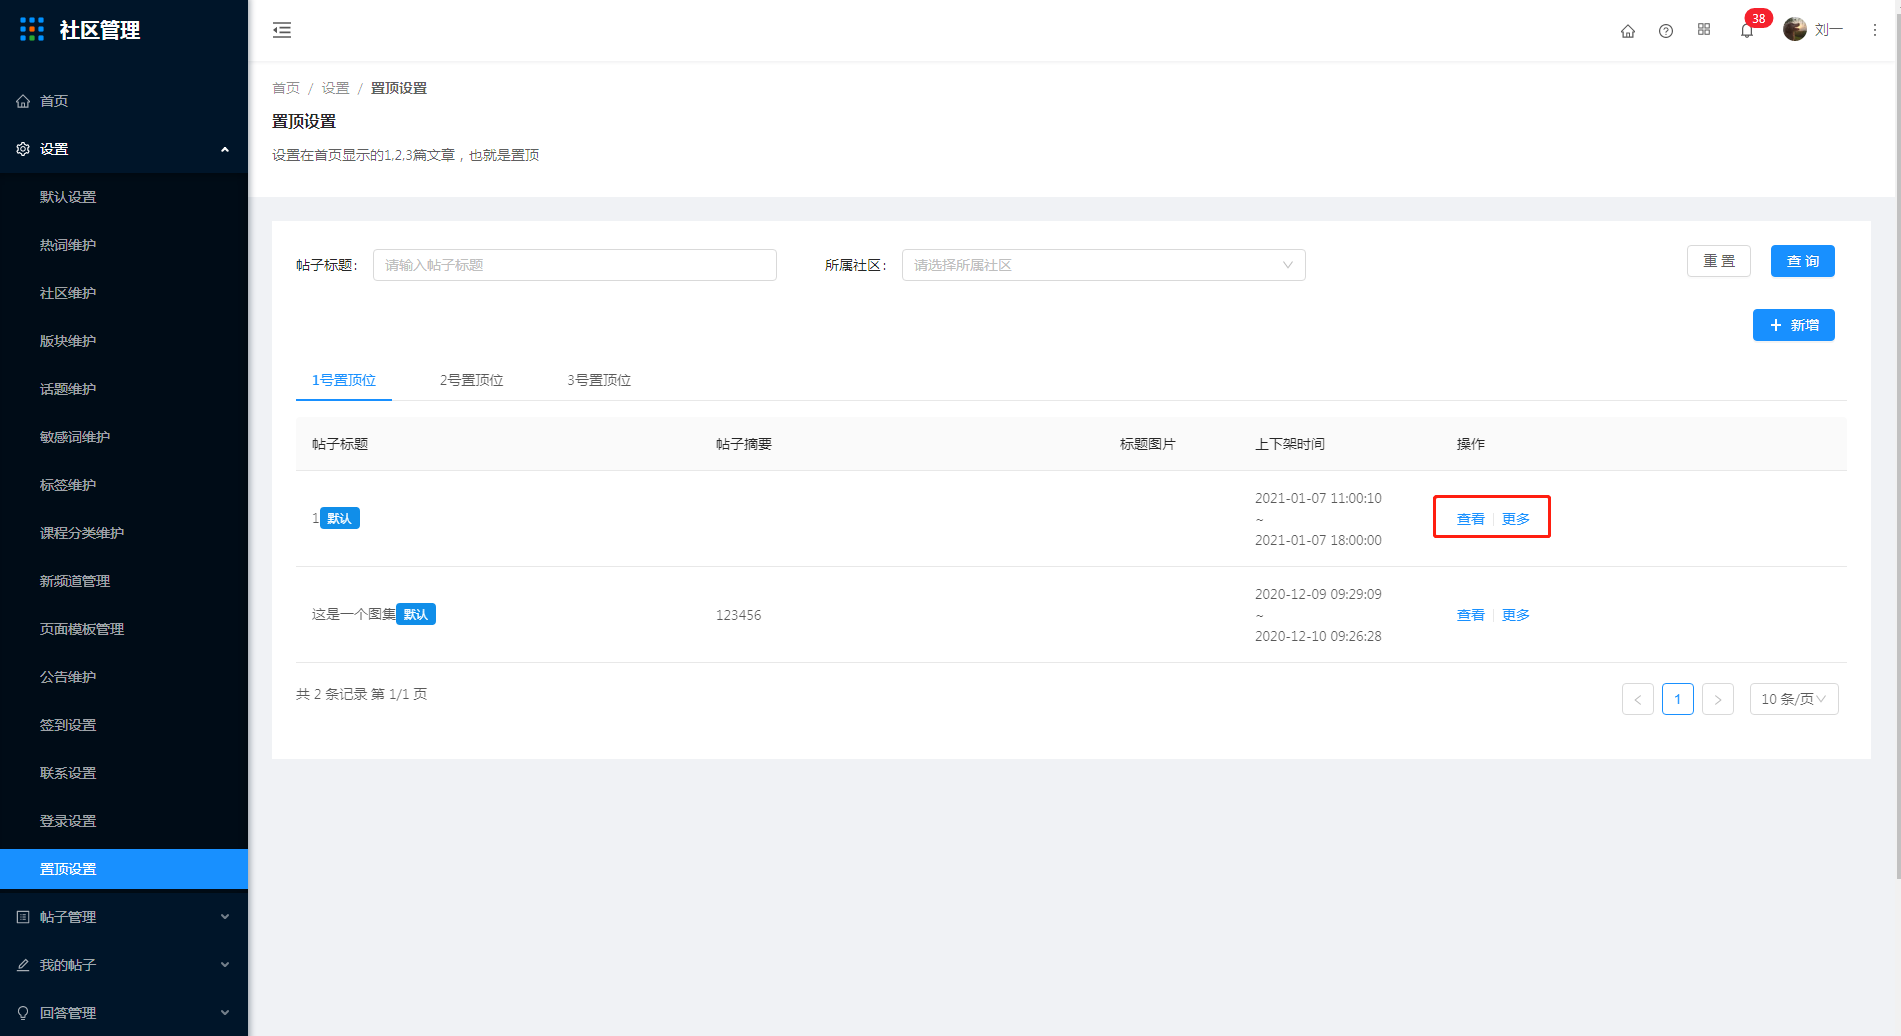Click the 帖子摘要 column header
This screenshot has width=1901, height=1036.
tap(744, 444)
